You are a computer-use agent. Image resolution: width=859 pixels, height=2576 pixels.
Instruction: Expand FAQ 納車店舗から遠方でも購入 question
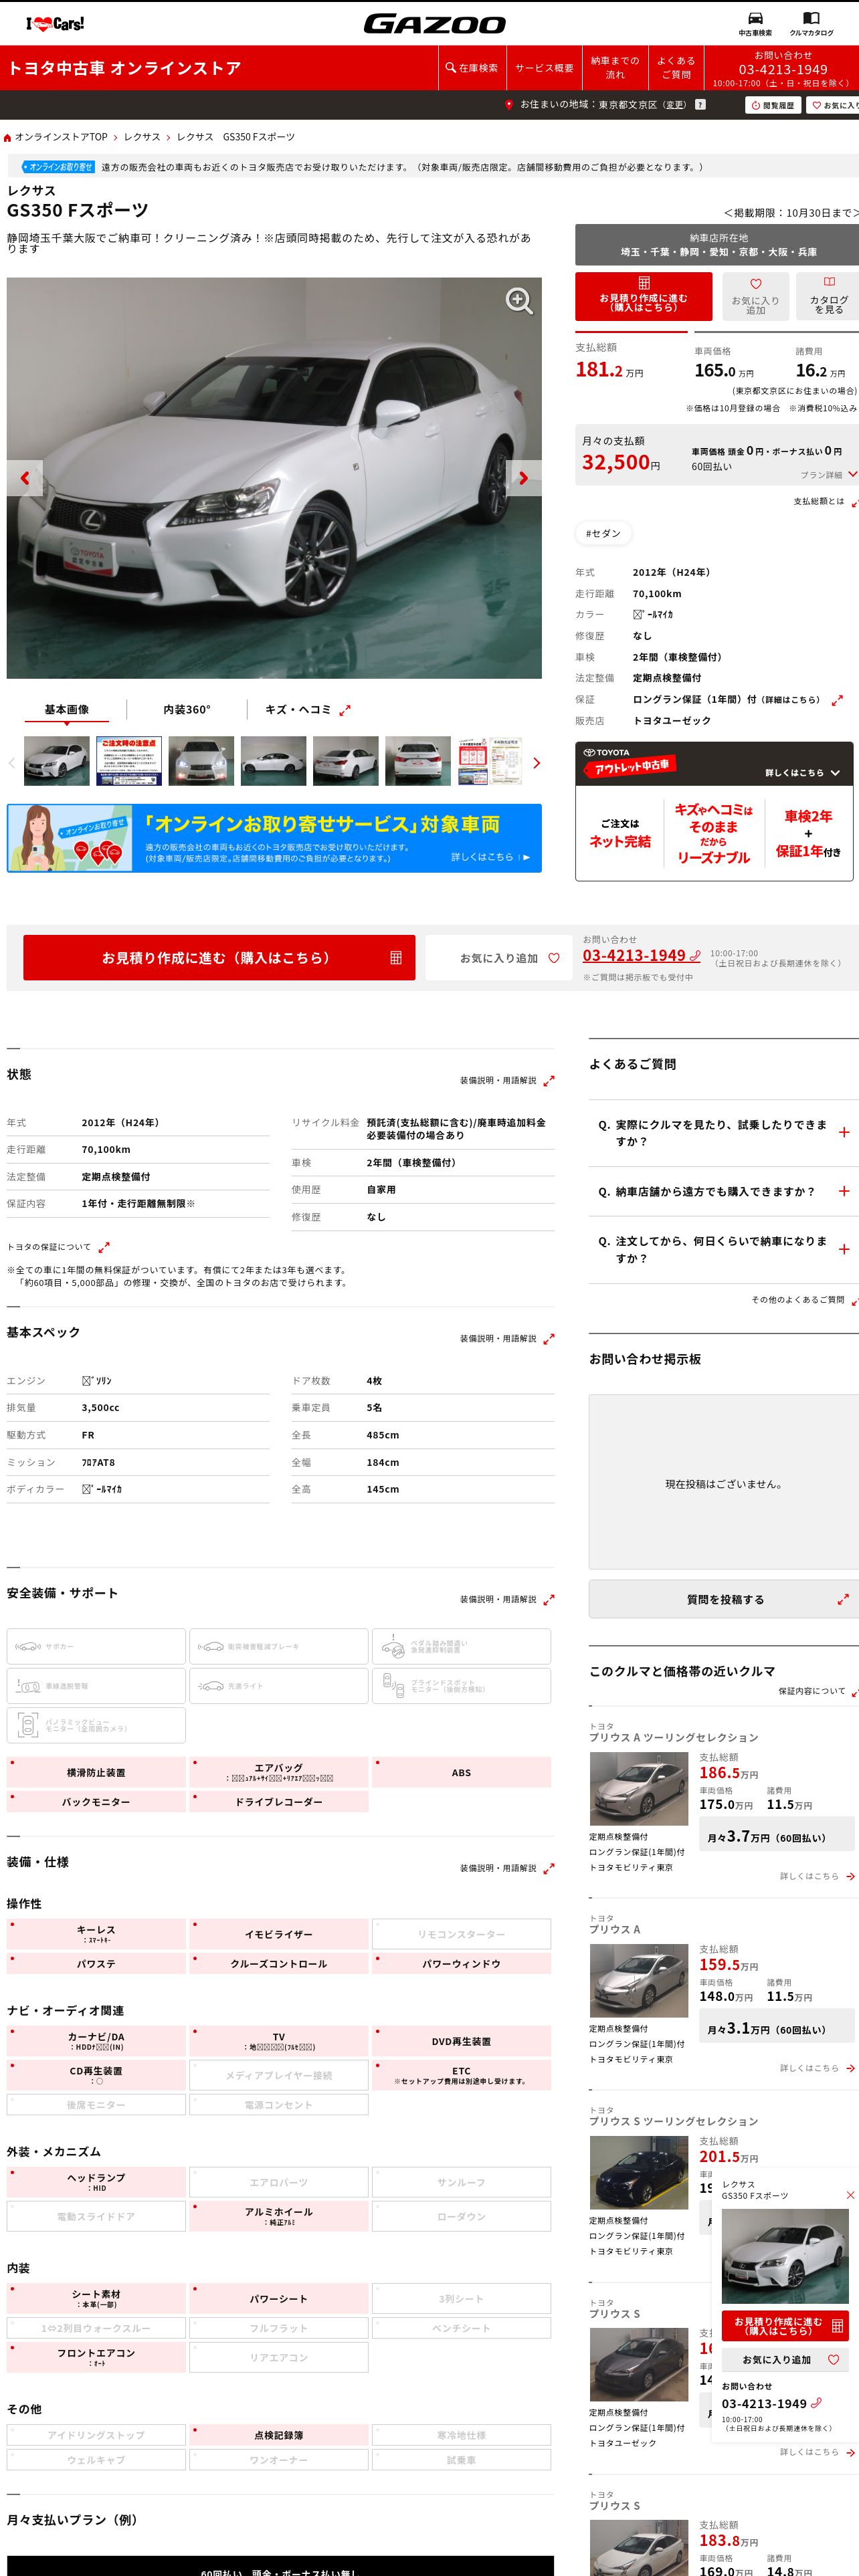tap(724, 1192)
